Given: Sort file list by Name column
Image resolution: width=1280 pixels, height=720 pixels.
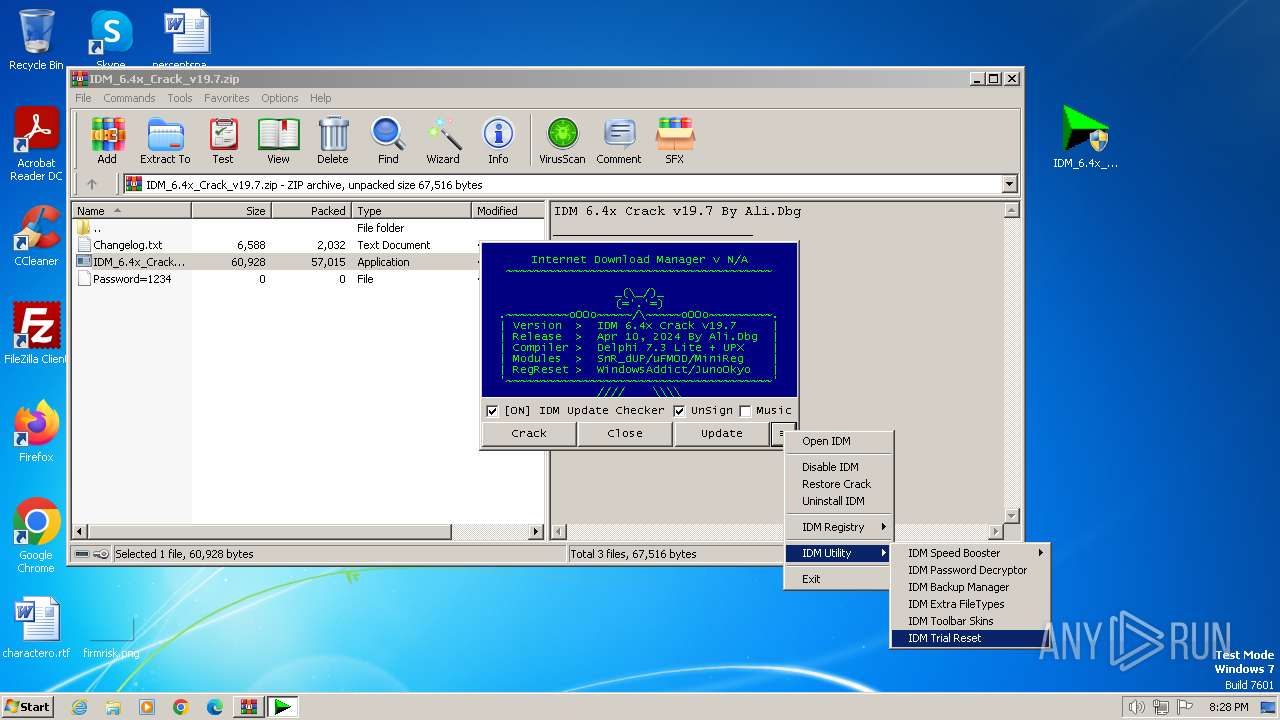Looking at the screenshot, I should coord(131,211).
